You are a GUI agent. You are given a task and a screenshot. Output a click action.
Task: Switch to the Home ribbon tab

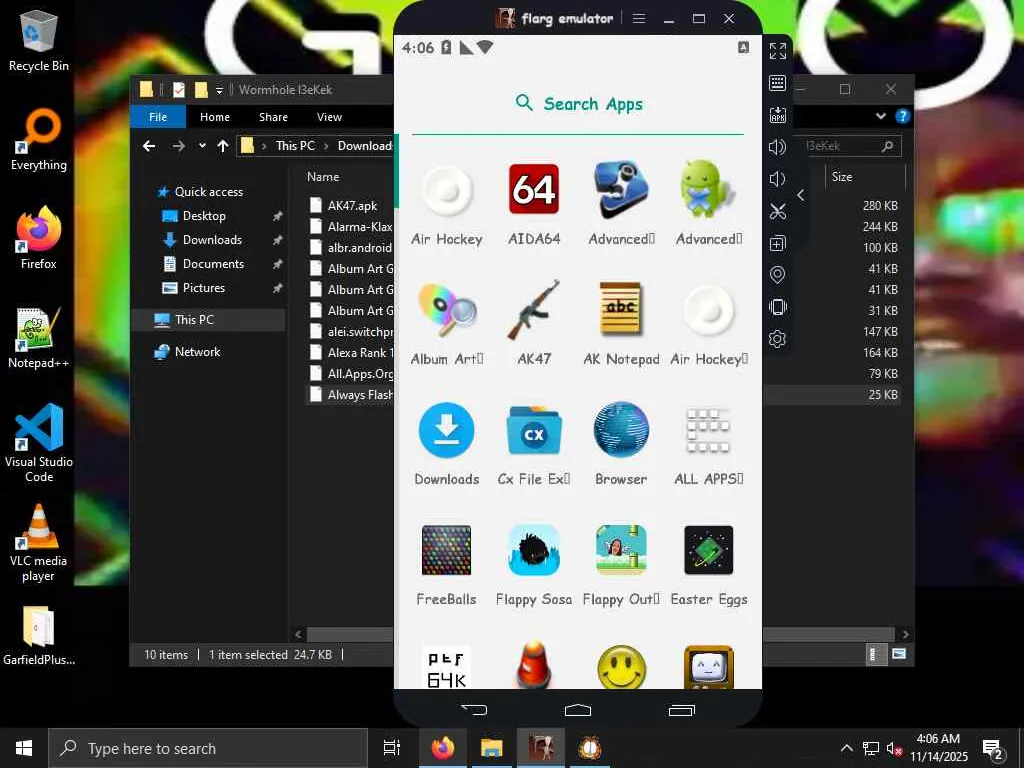(215, 117)
